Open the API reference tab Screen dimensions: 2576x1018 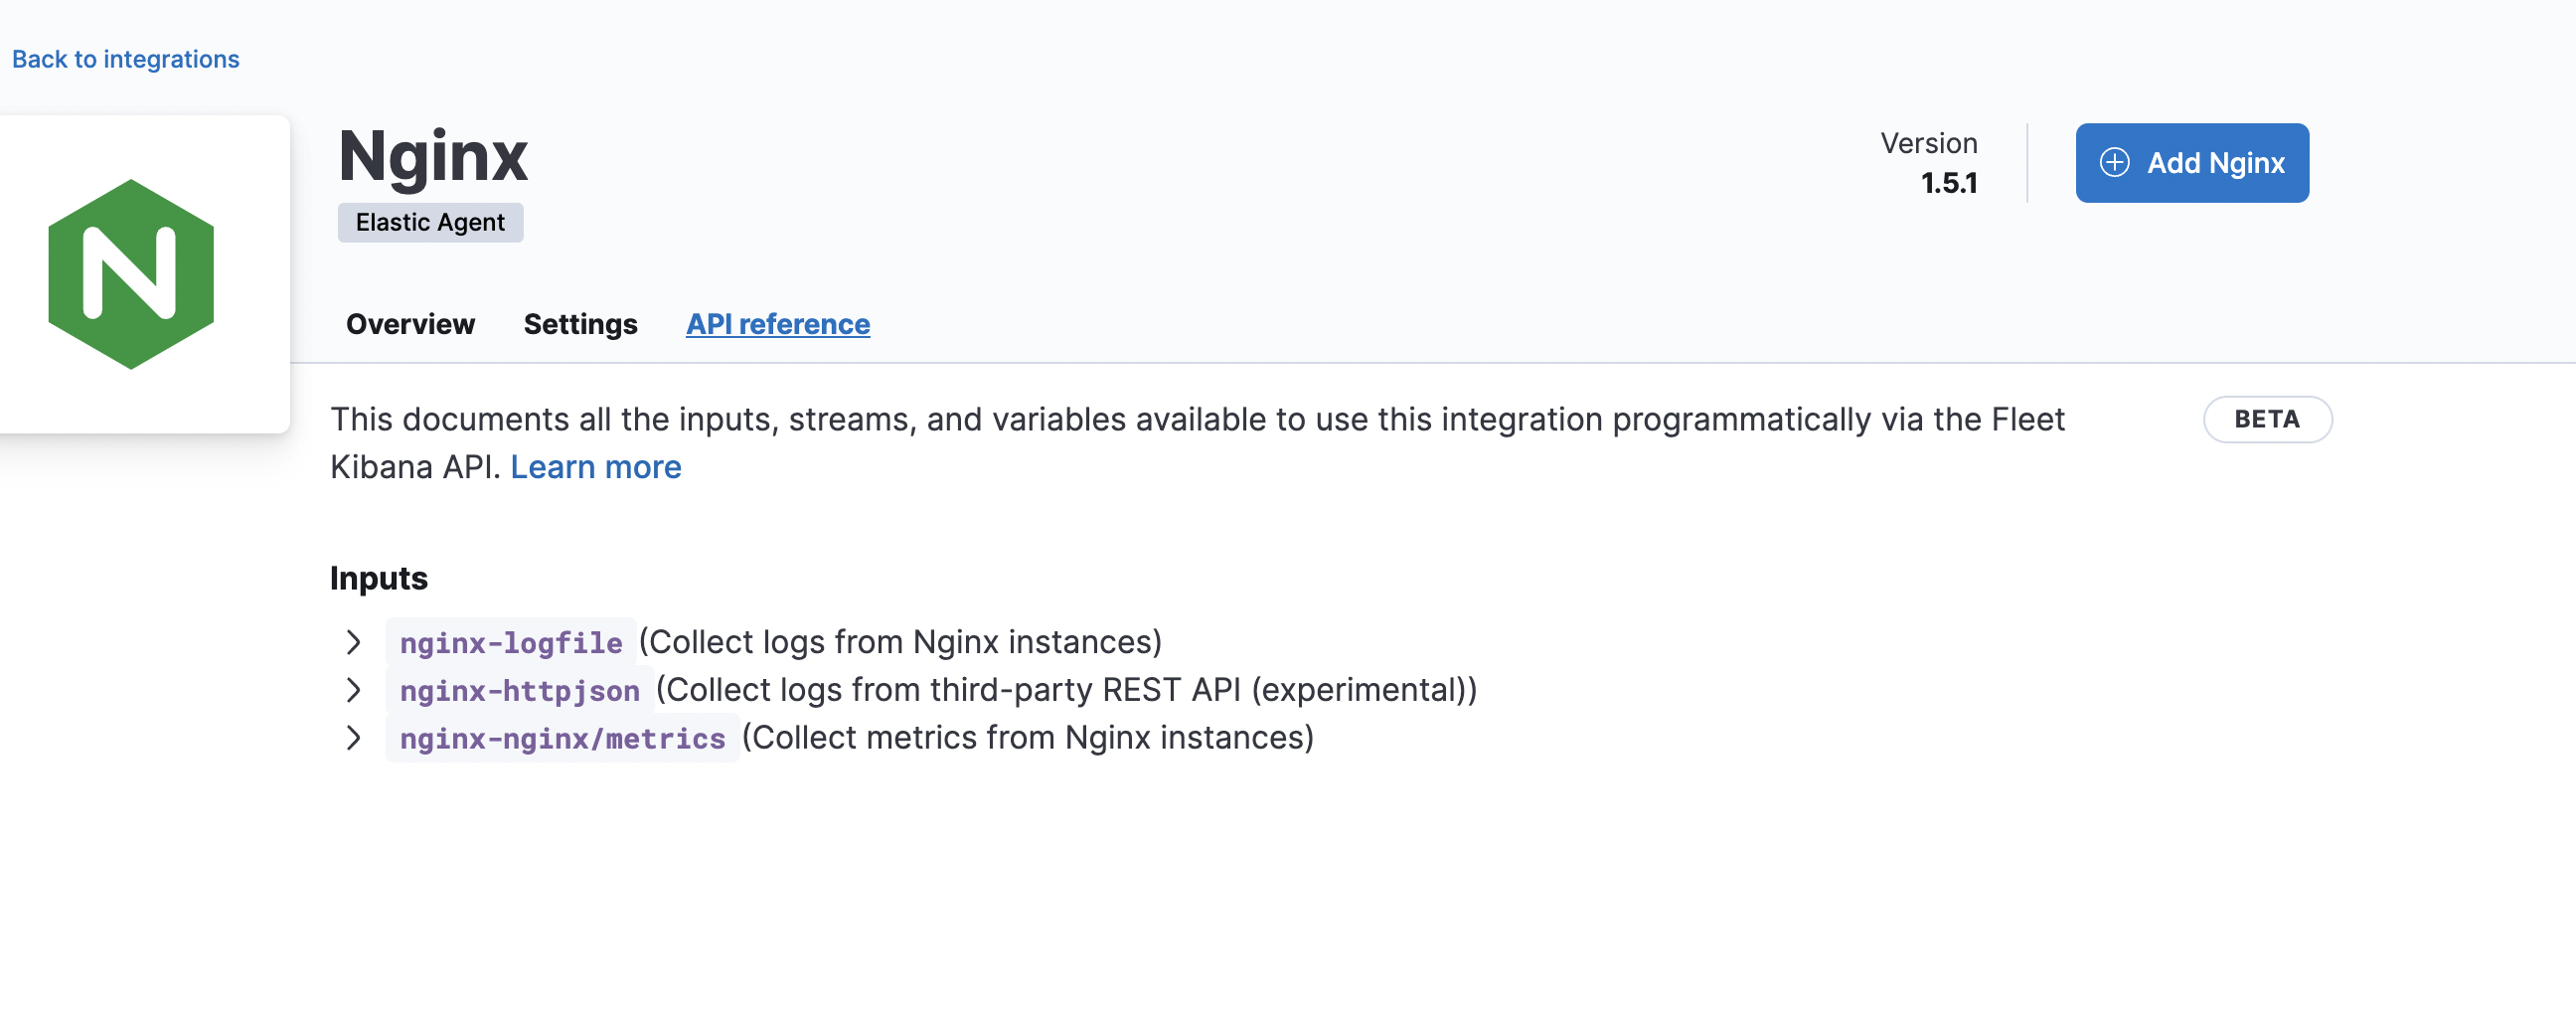777,323
